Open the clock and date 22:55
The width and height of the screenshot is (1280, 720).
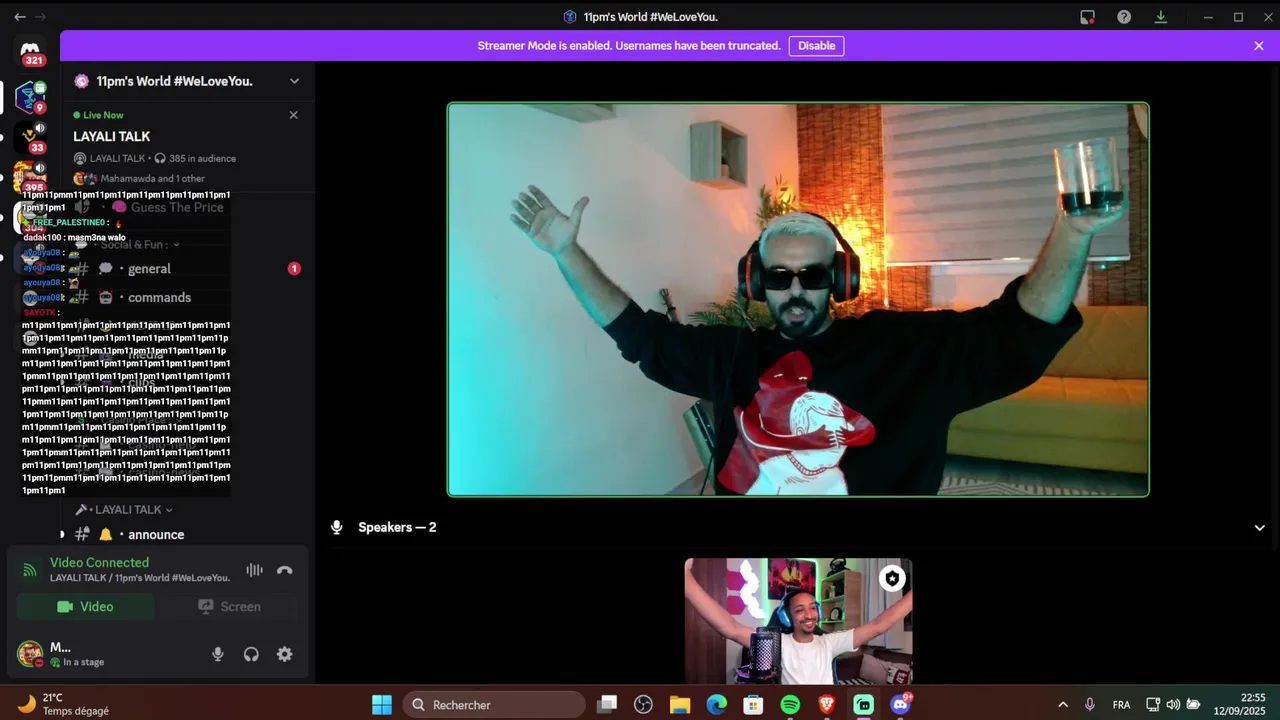click(x=1240, y=705)
